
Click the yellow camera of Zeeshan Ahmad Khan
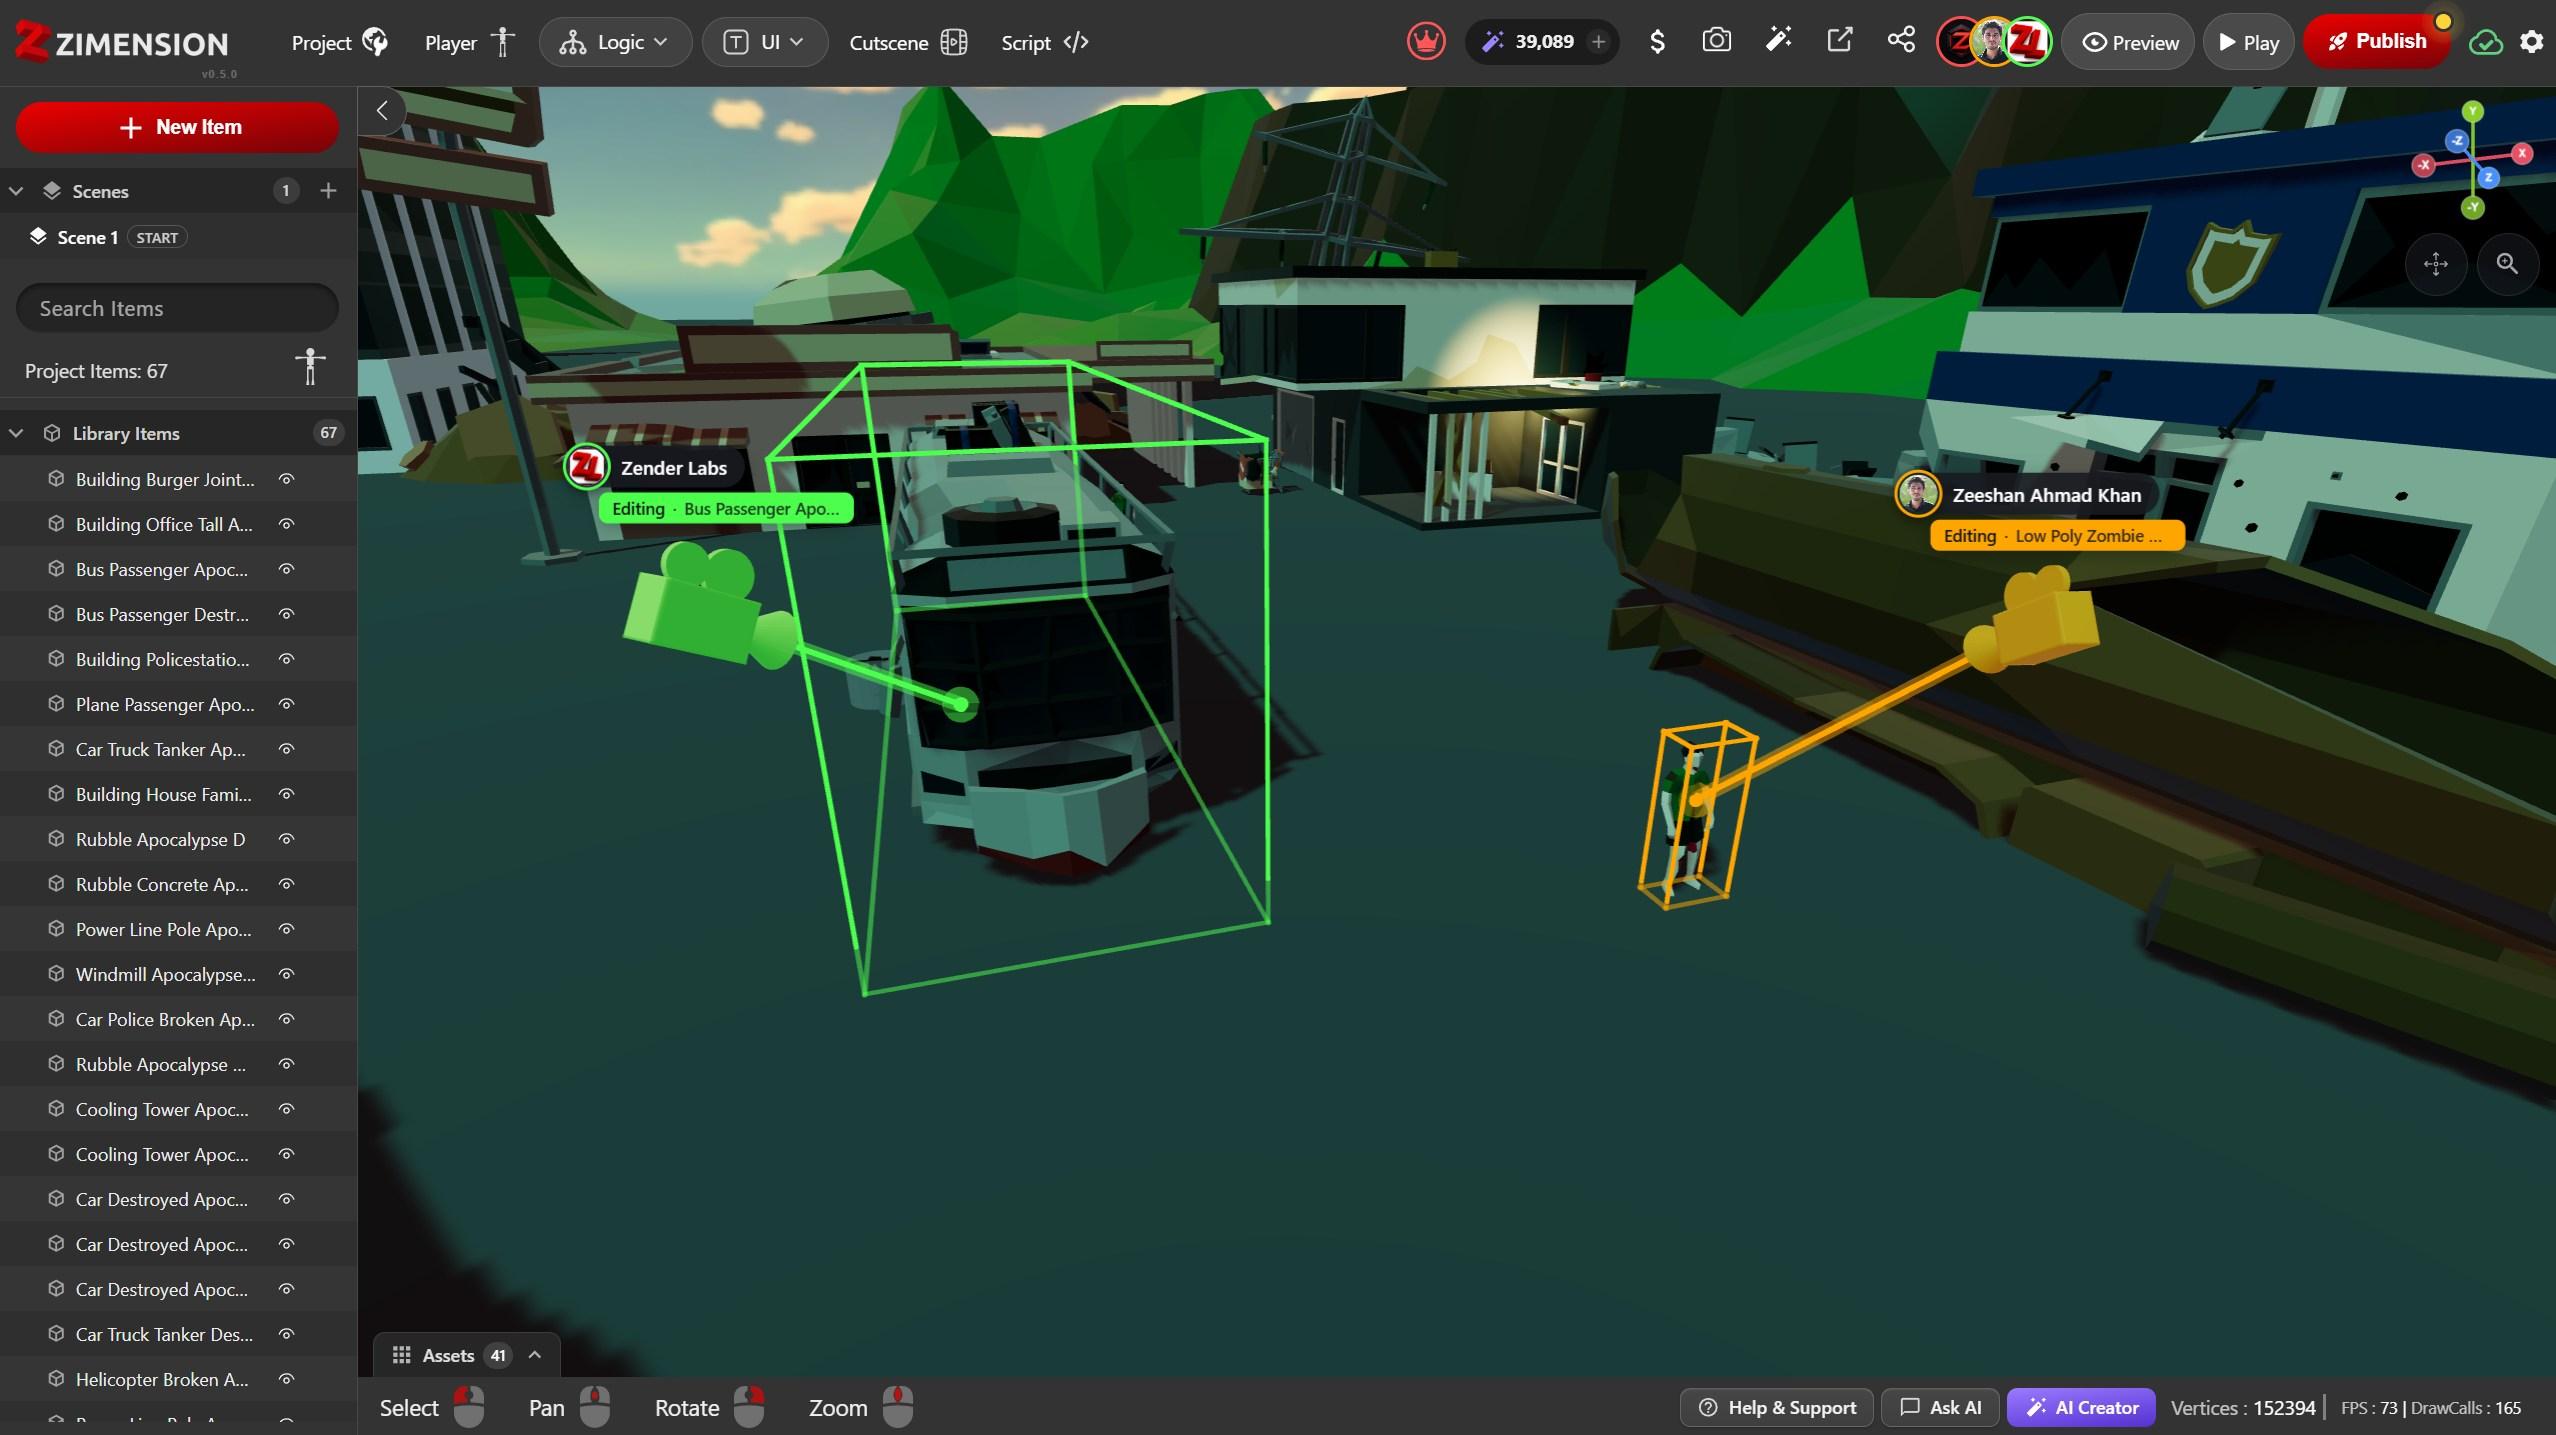coord(2032,618)
